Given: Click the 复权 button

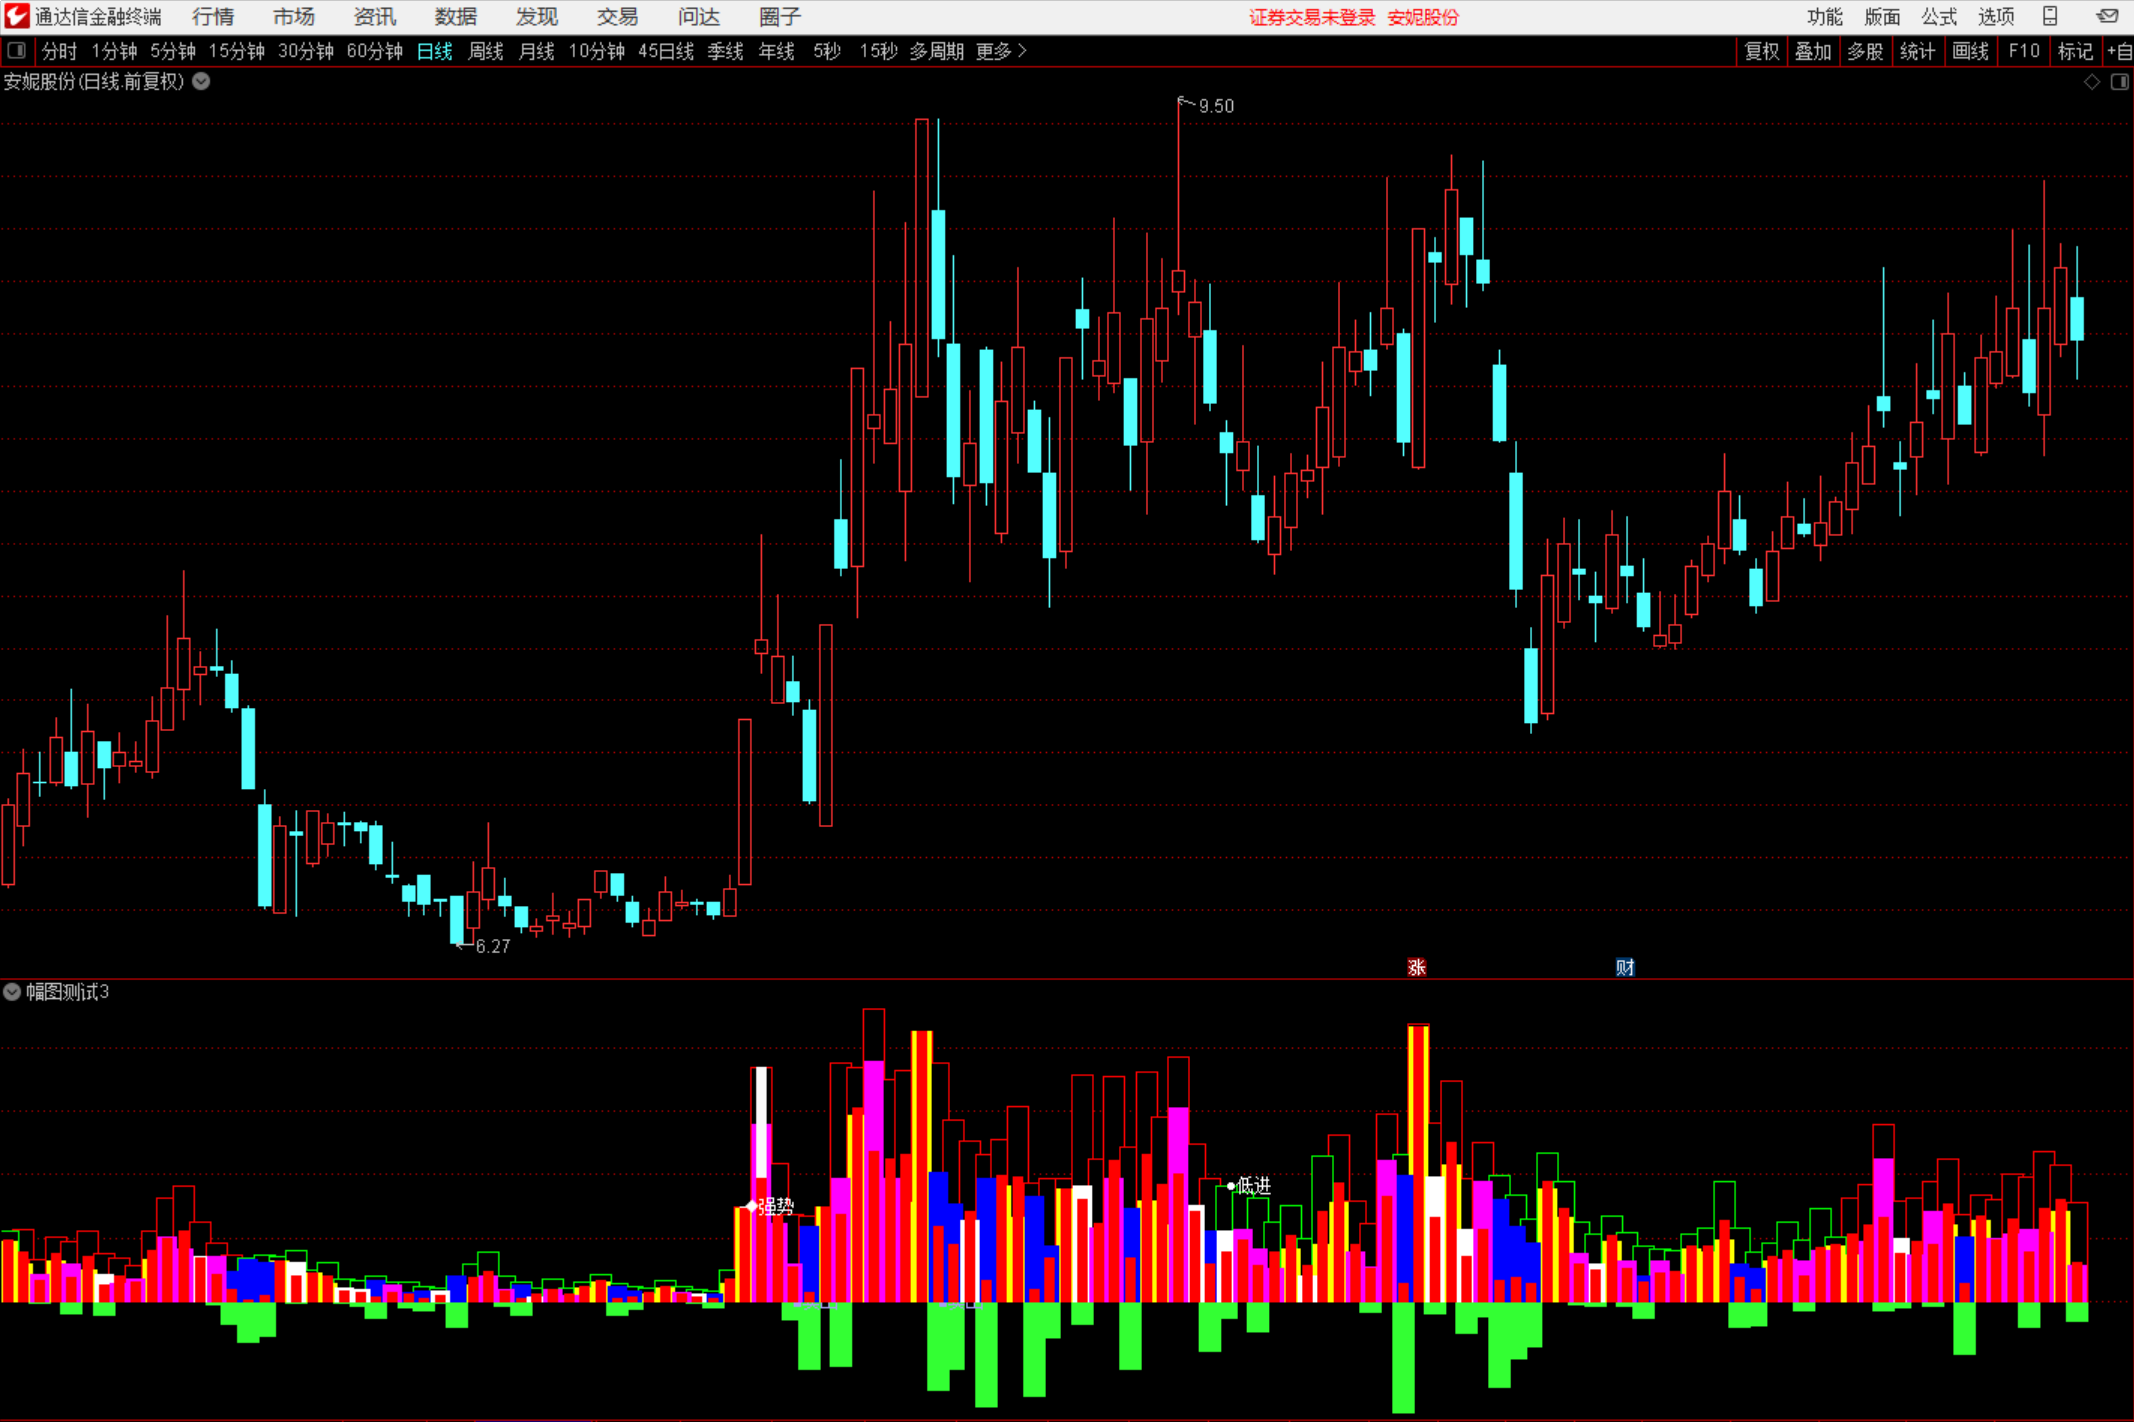Looking at the screenshot, I should (x=1761, y=51).
